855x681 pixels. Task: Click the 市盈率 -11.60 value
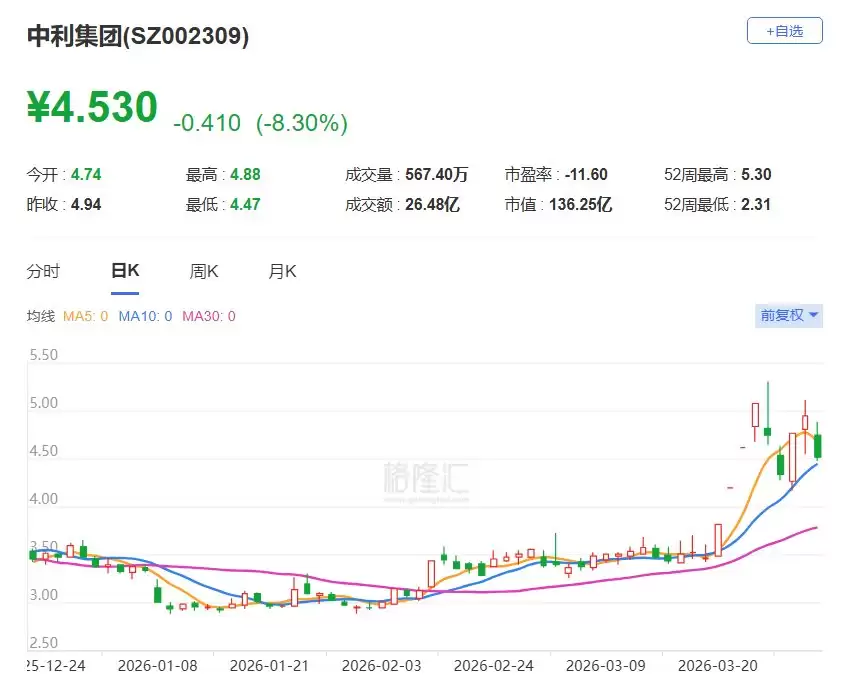pos(586,174)
